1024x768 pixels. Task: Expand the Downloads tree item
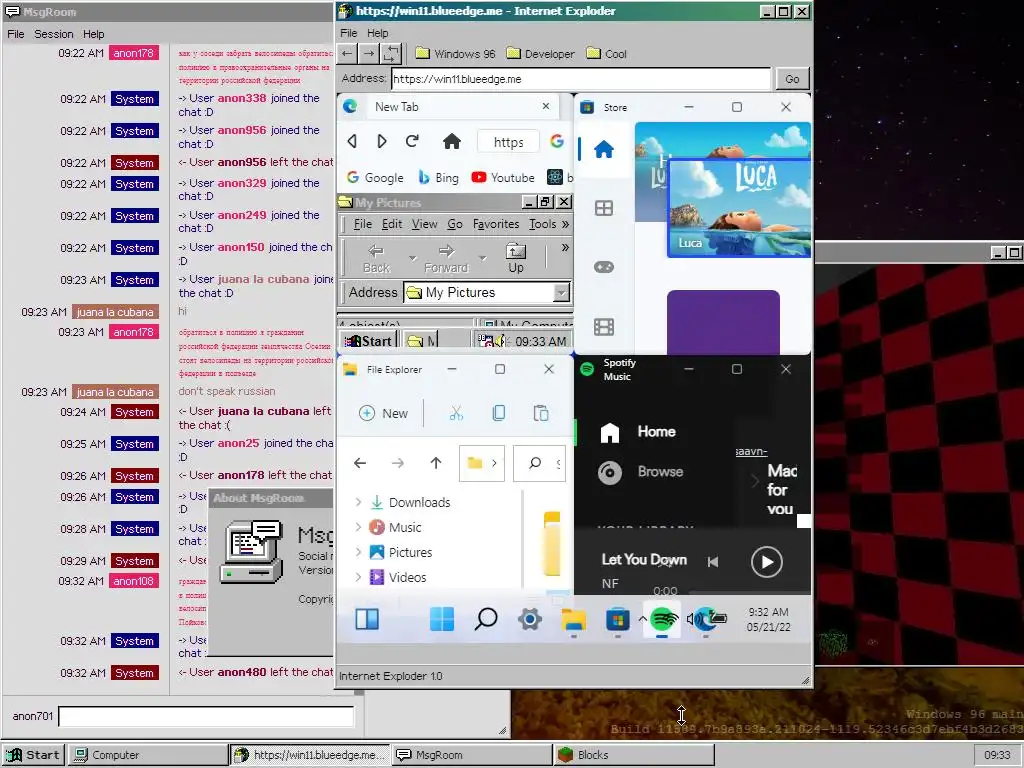(x=358, y=502)
